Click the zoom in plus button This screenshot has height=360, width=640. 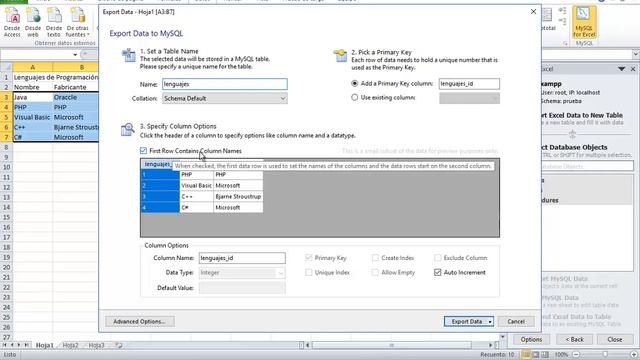(633, 355)
